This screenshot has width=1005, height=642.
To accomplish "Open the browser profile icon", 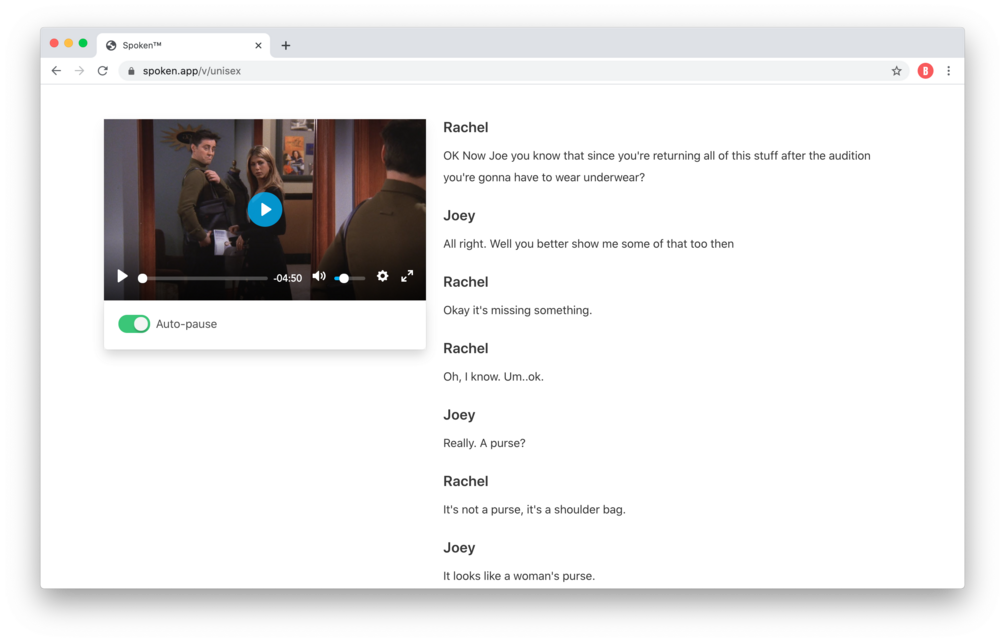I will tap(924, 71).
